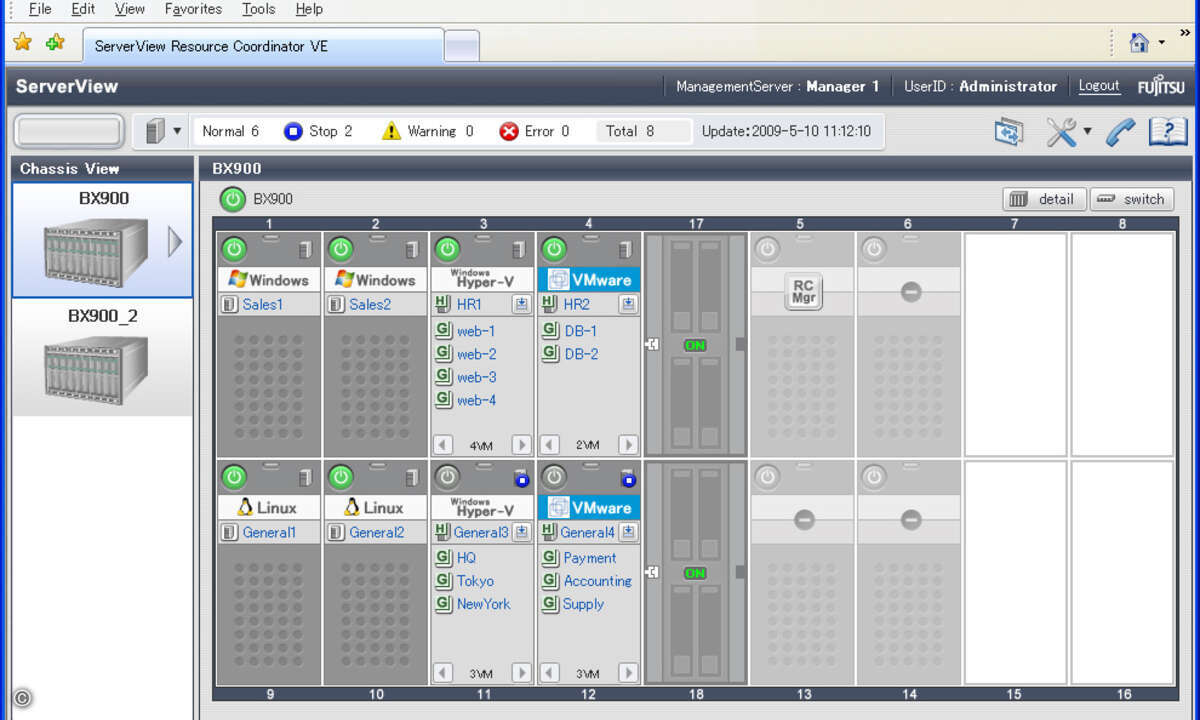Viewport: 1200px width, 720px height.
Task: Click the guest icon beside web-1
Action: click(x=444, y=331)
